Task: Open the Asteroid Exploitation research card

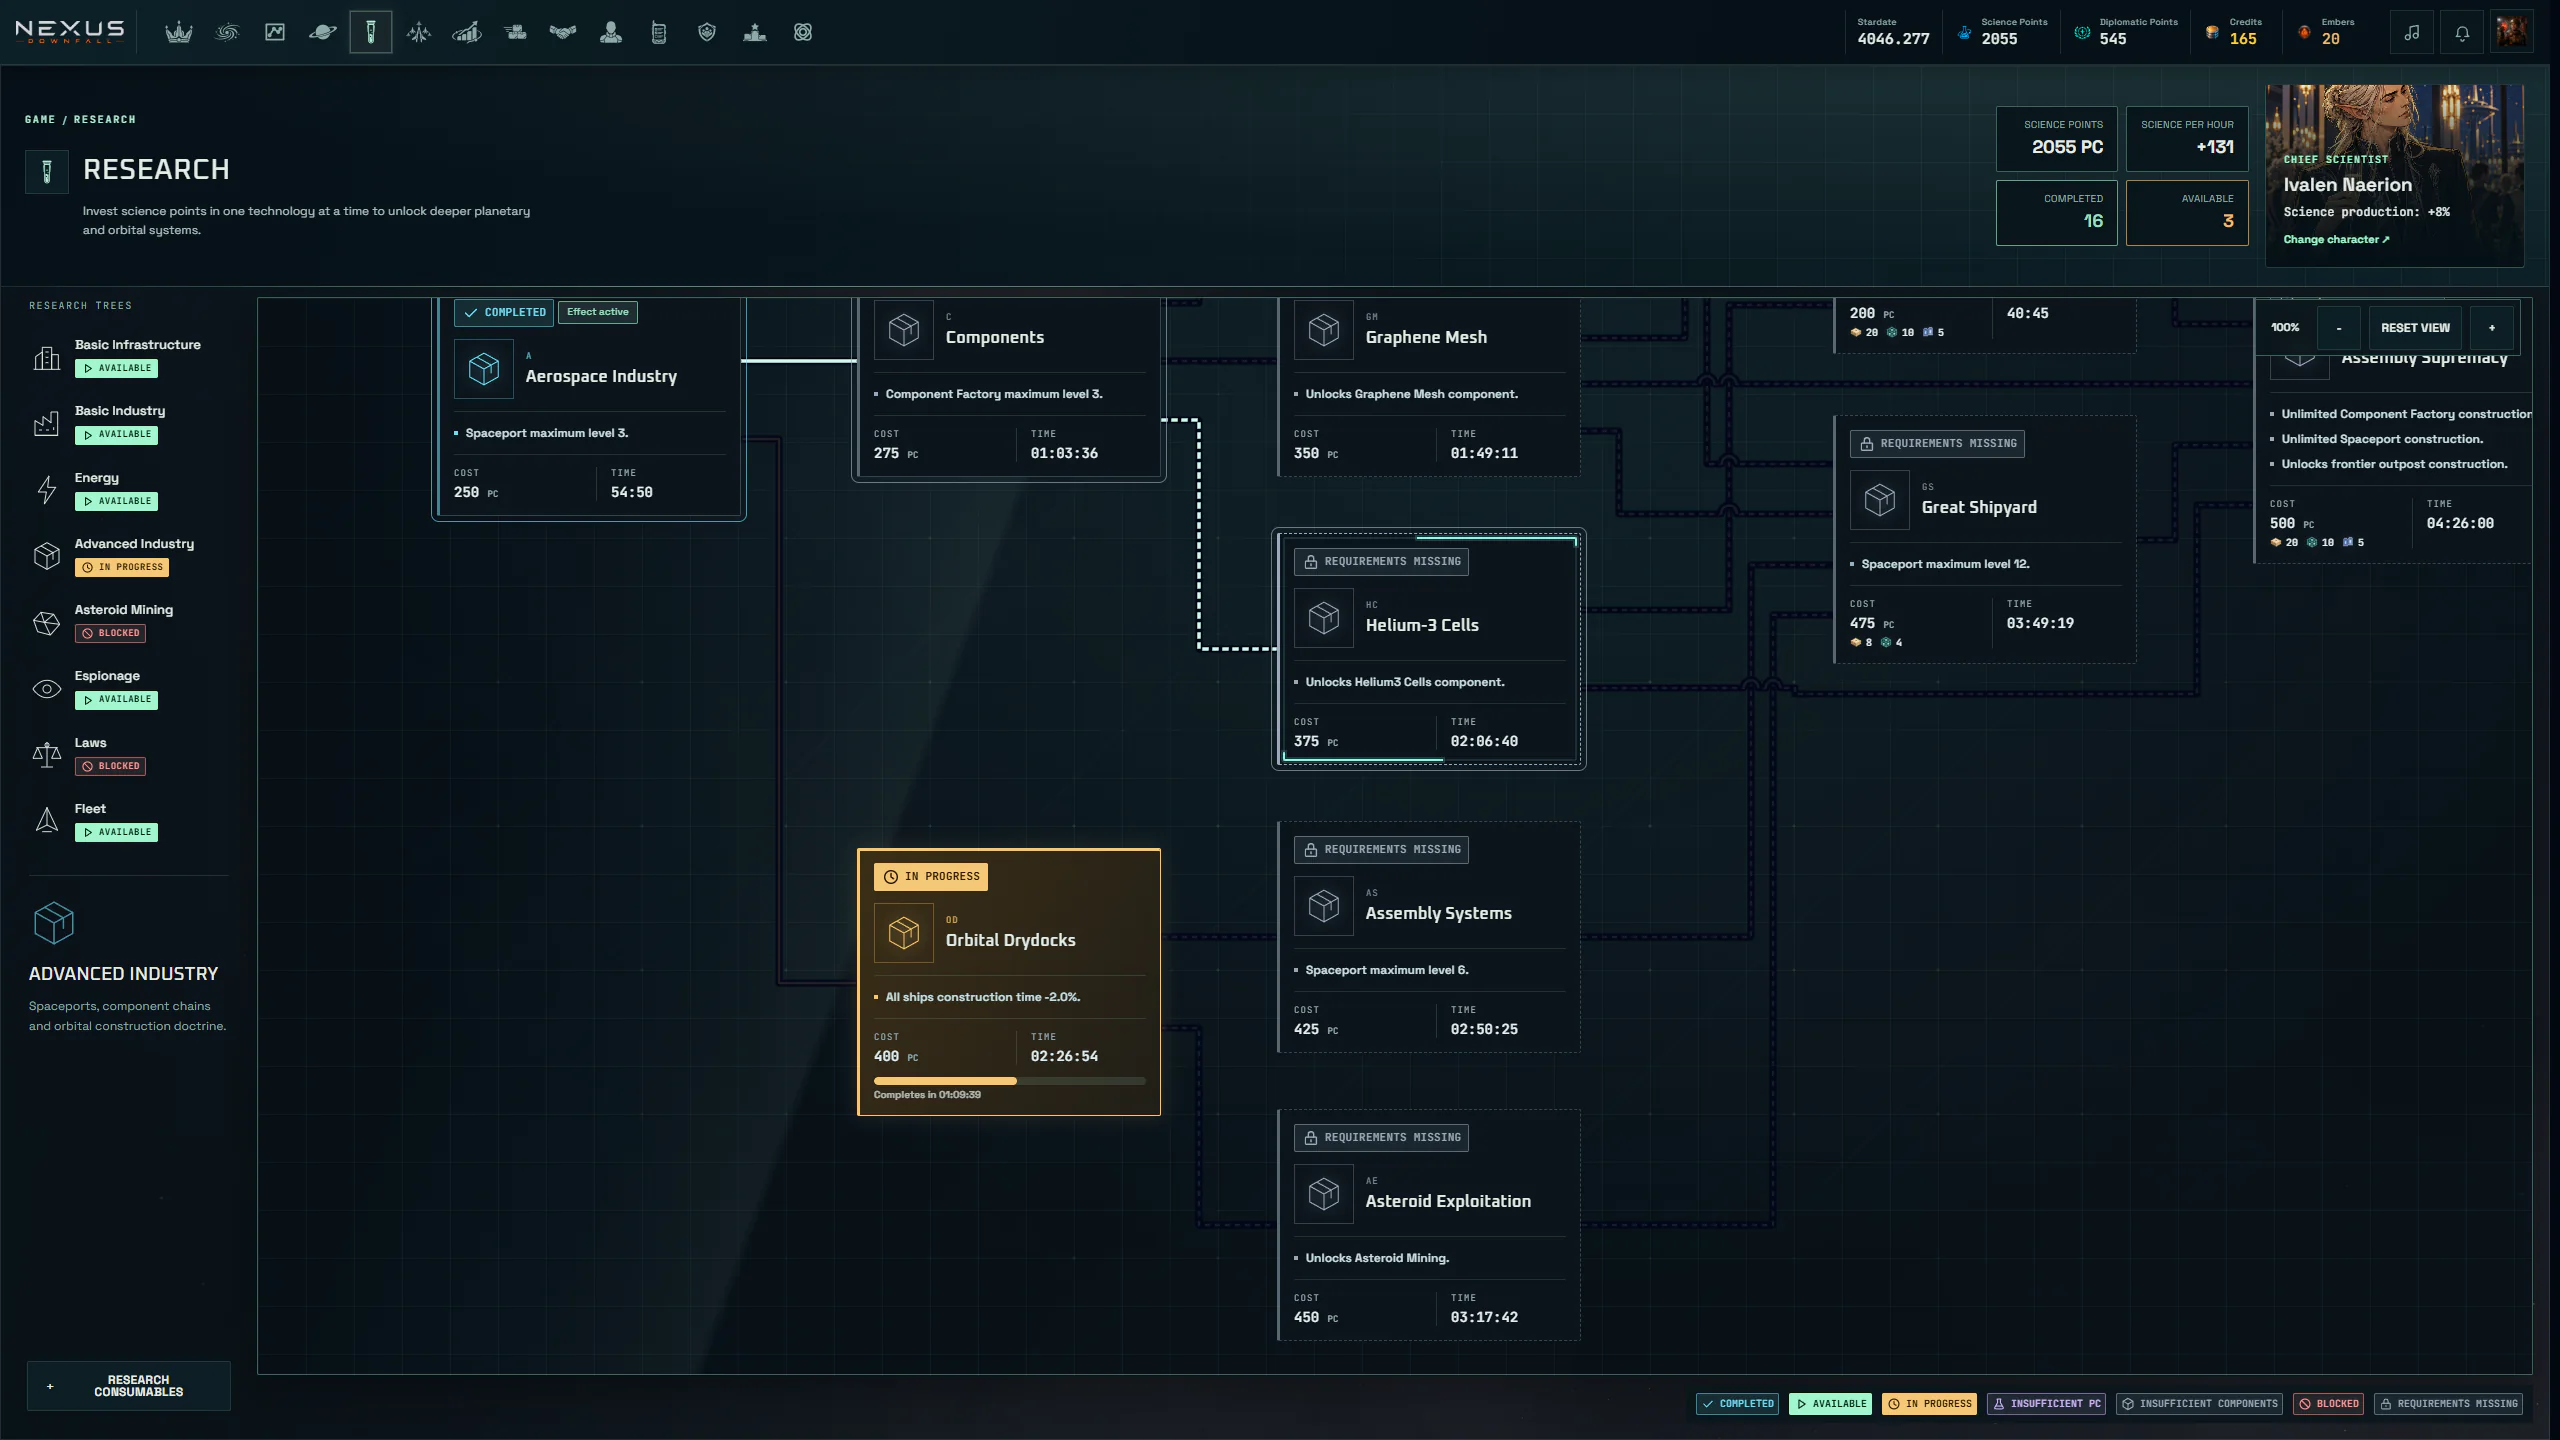Action: [1428, 1225]
